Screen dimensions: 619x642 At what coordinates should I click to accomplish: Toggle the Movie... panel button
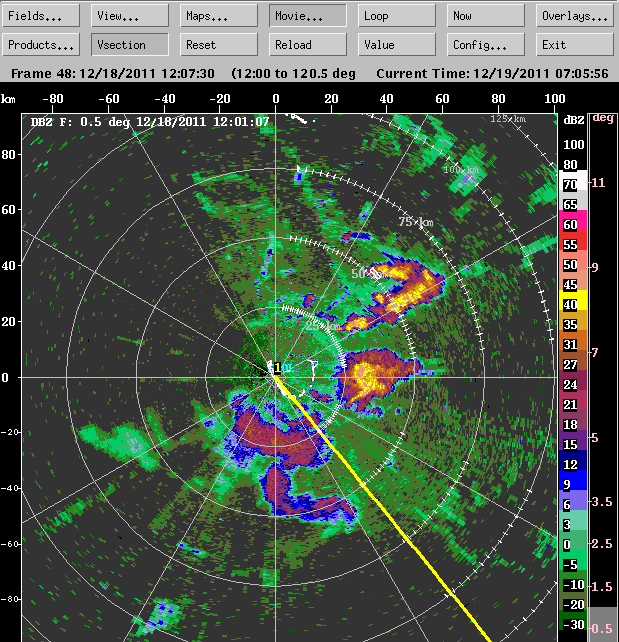[x=307, y=16]
